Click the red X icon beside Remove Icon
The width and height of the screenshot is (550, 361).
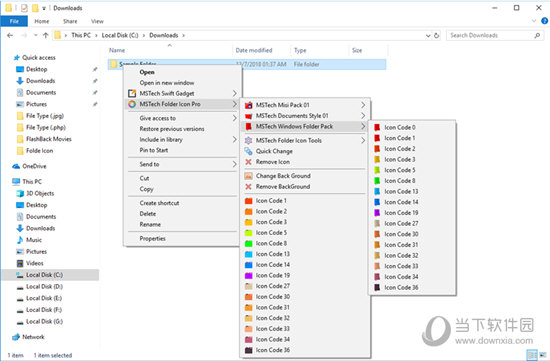point(248,162)
